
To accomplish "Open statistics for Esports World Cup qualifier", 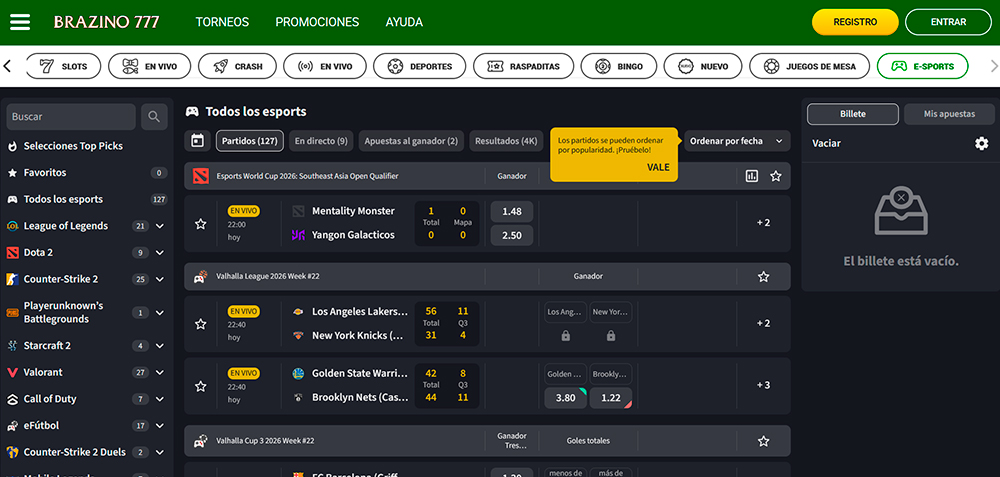I will [x=752, y=176].
